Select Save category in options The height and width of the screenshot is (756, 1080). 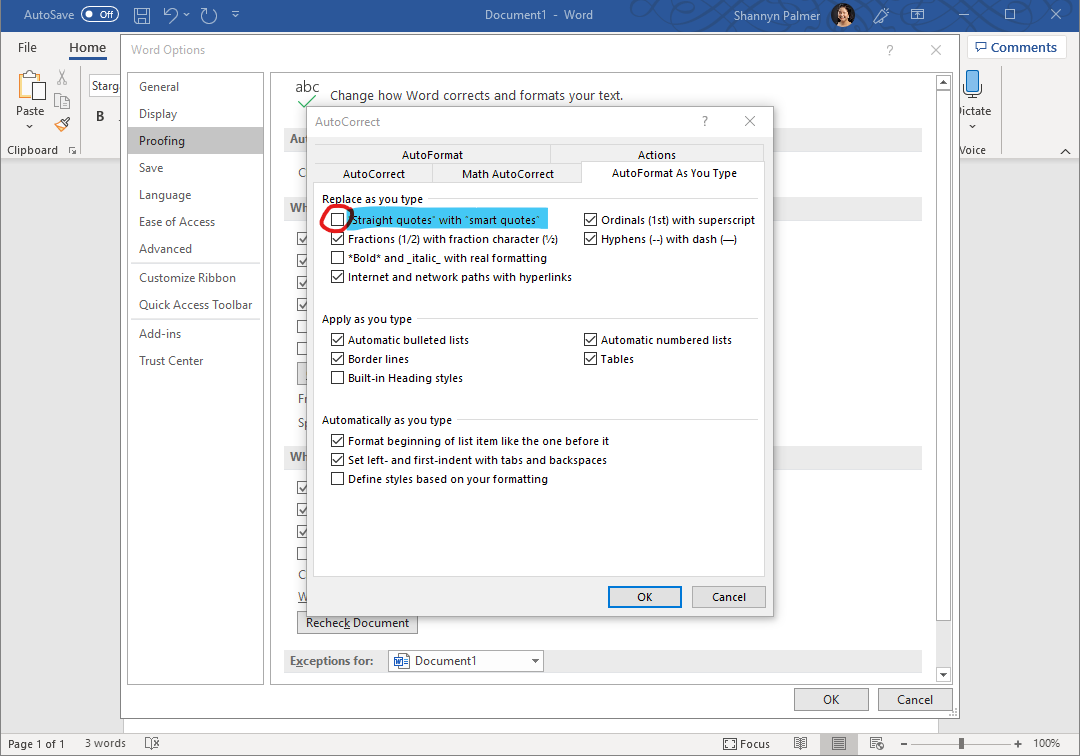coord(196,168)
